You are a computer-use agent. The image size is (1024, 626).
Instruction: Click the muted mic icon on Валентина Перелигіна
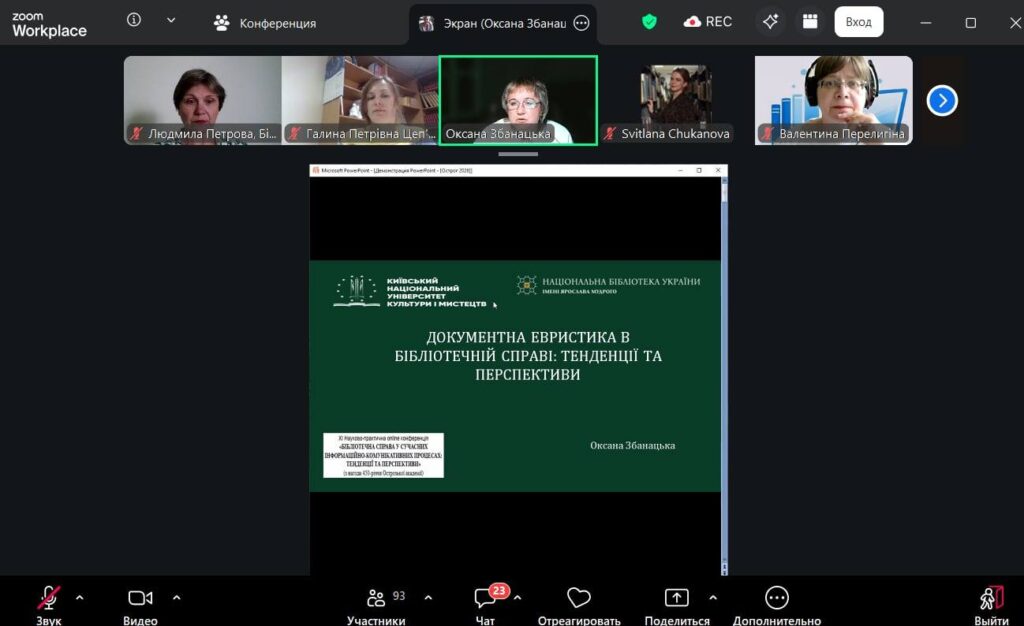(767, 134)
